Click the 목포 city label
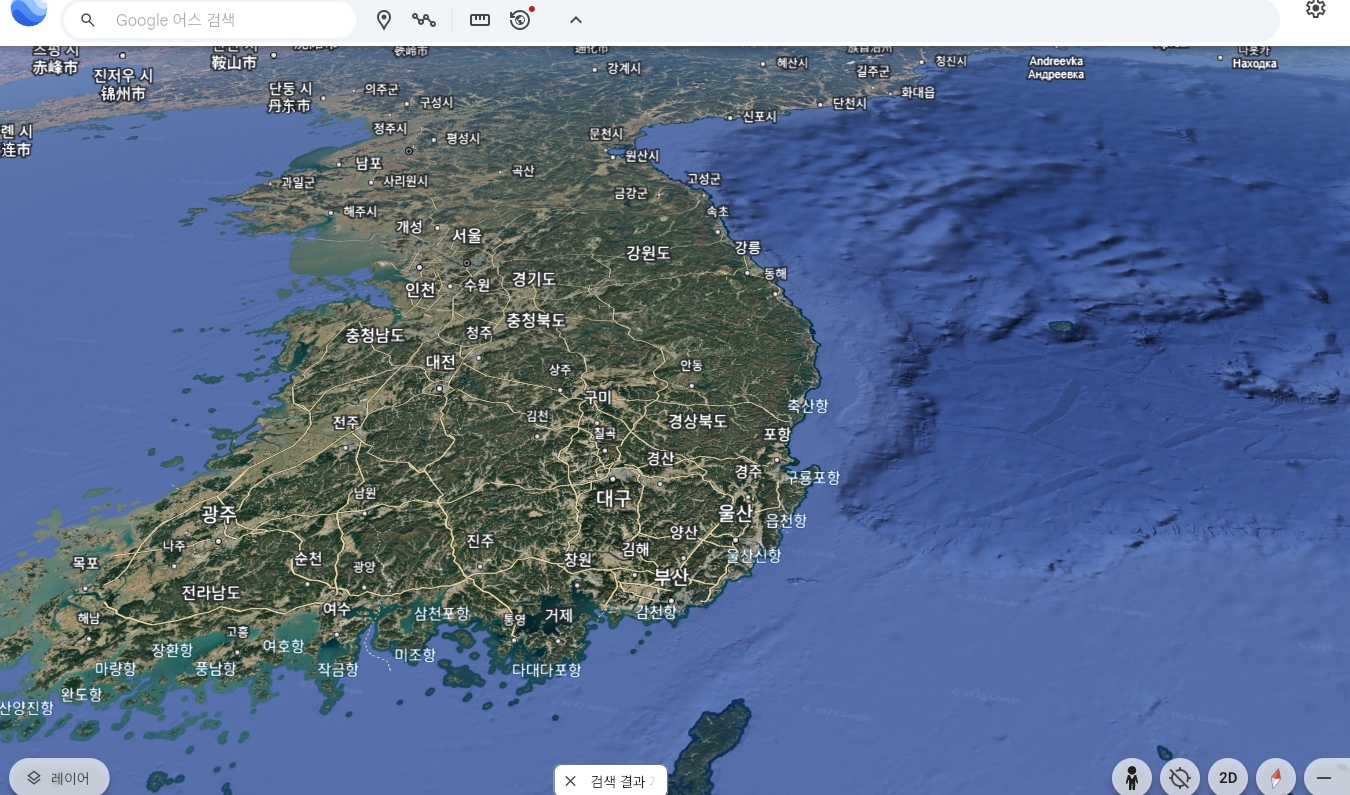1350x795 pixels. 86,563
